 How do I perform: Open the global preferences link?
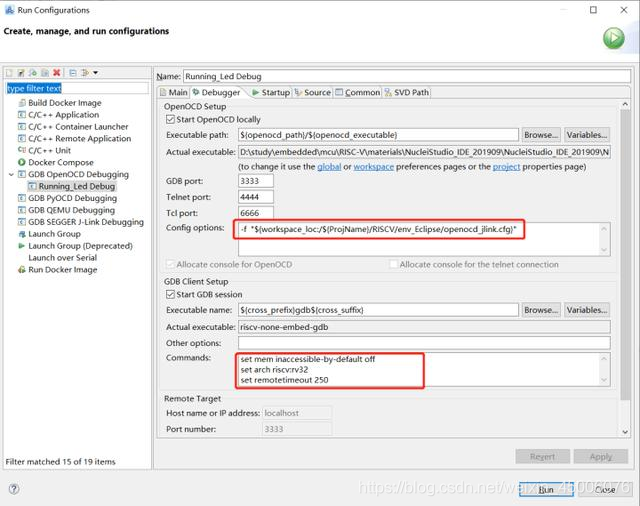pyautogui.click(x=329, y=167)
